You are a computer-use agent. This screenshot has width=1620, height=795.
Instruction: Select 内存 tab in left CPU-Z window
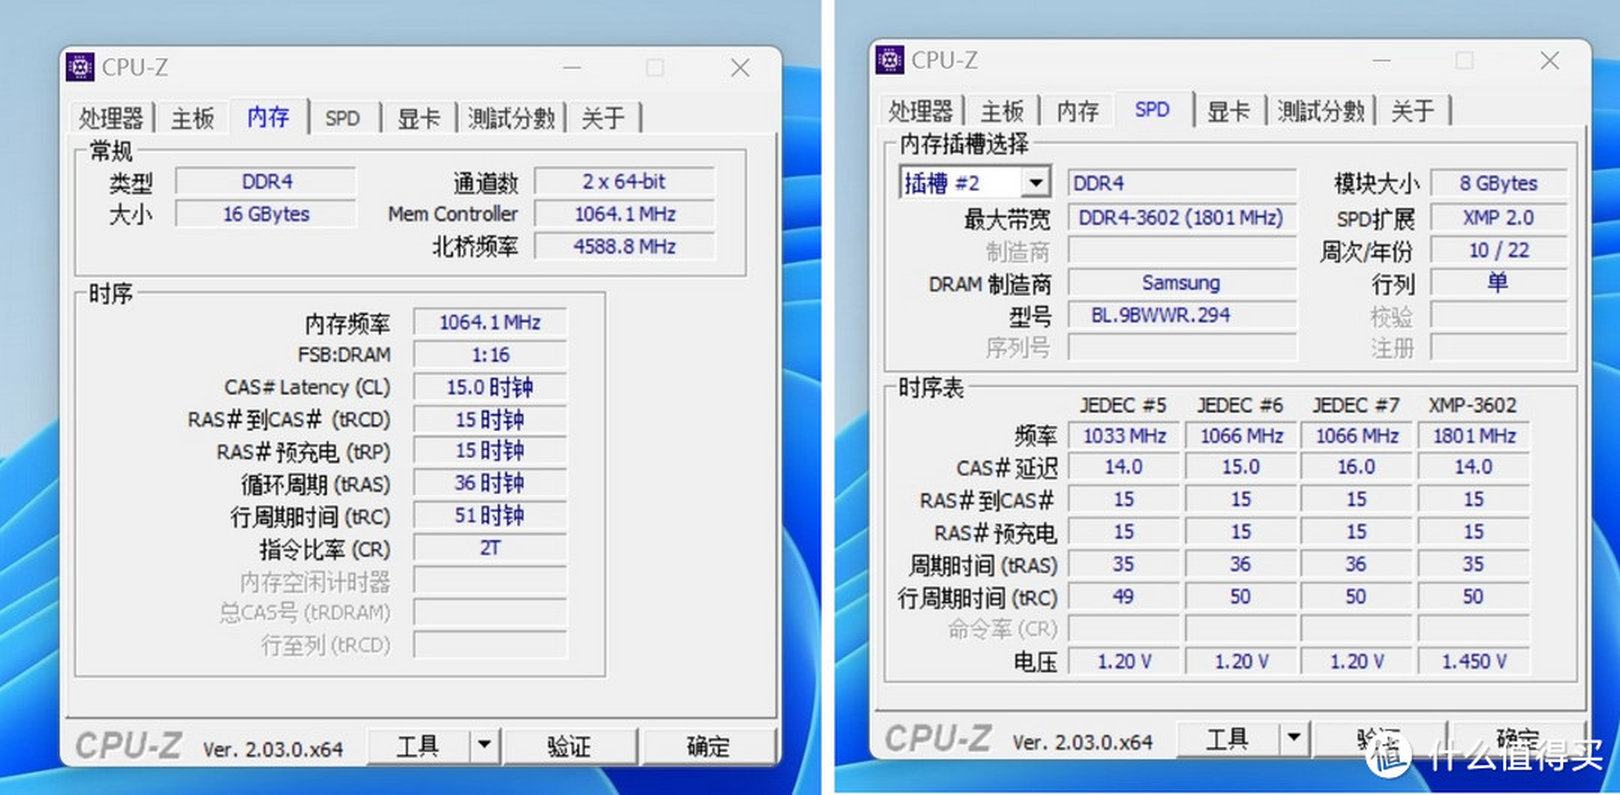(268, 116)
